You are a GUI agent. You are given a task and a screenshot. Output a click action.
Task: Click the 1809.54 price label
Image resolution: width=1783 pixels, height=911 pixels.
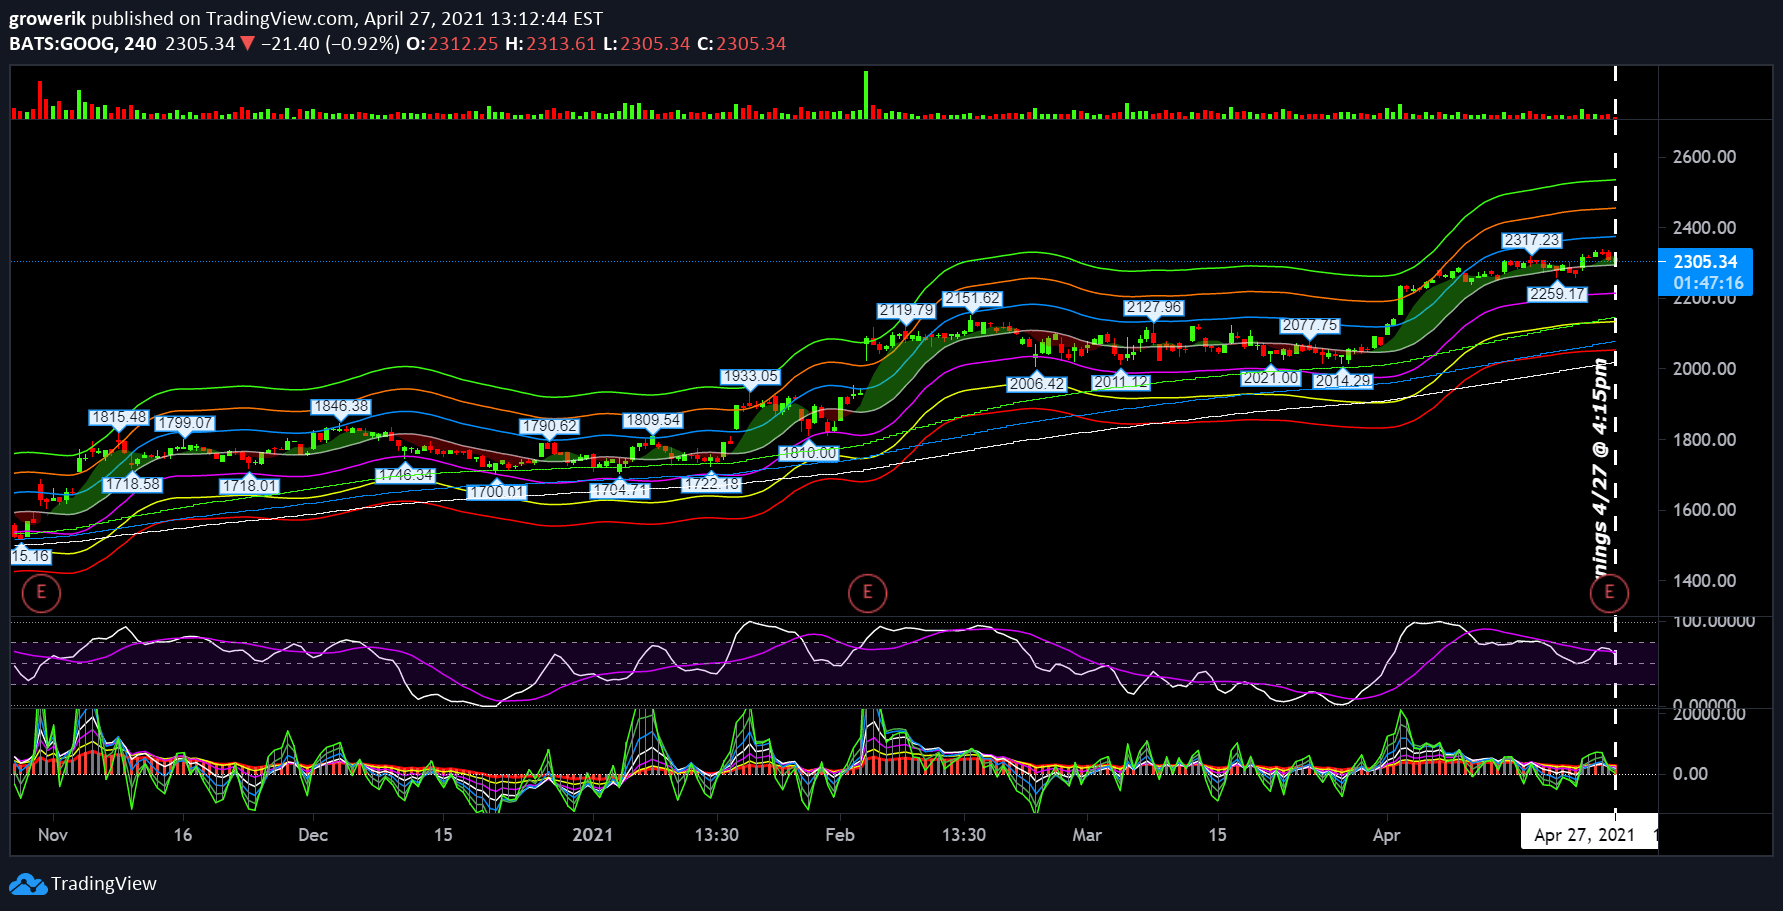click(652, 421)
